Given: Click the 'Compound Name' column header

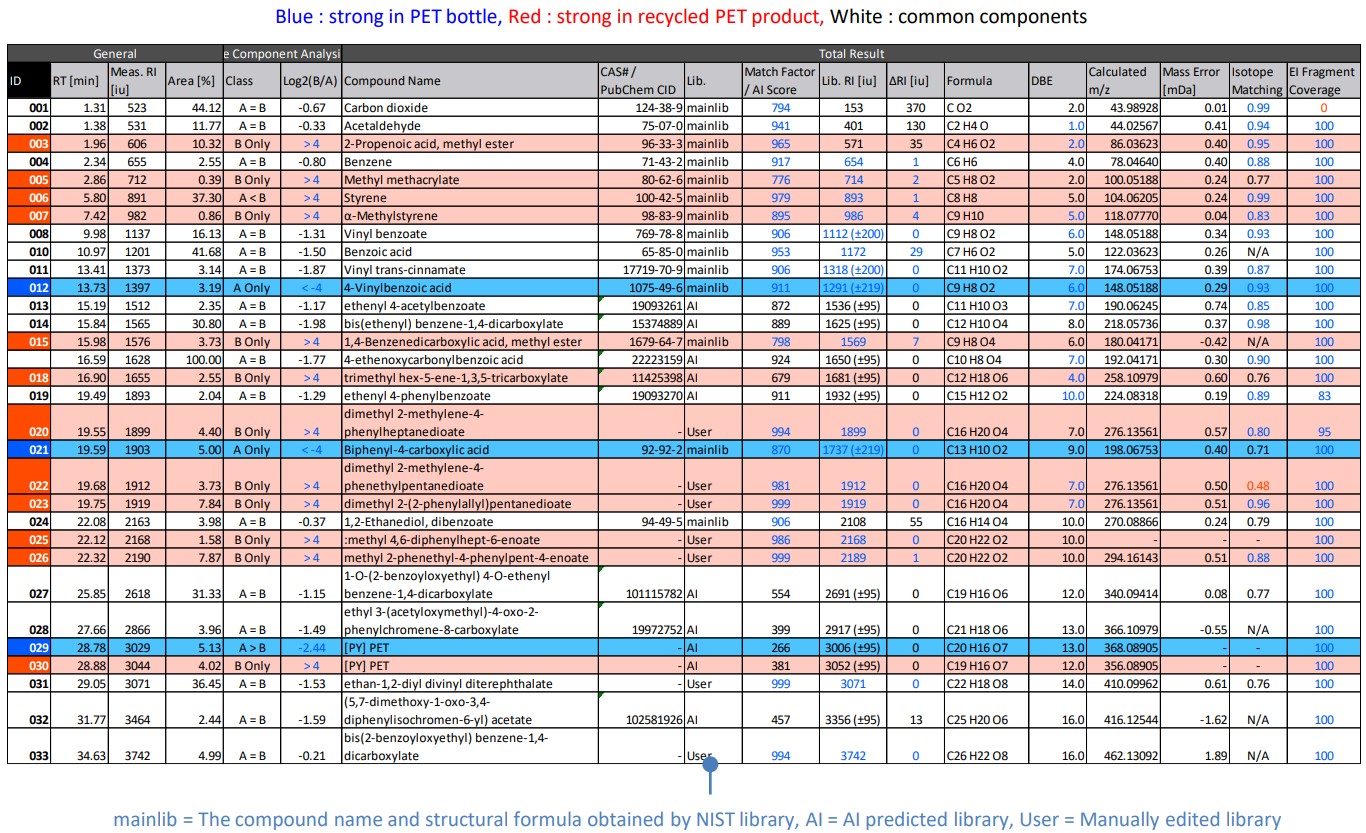Looking at the screenshot, I should click(x=469, y=81).
